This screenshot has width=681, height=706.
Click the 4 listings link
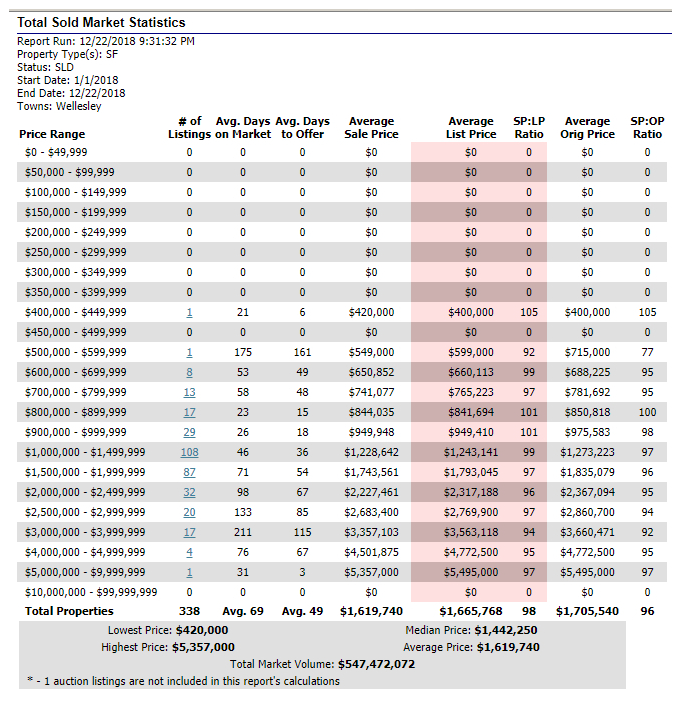[x=189, y=552]
